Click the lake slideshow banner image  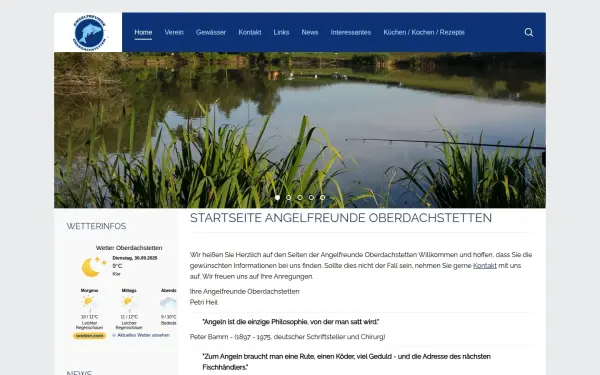click(x=300, y=130)
